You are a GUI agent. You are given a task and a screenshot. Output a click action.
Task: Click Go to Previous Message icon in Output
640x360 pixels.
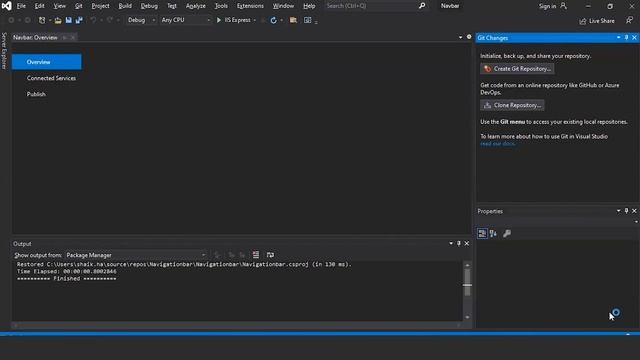[x=231, y=255]
